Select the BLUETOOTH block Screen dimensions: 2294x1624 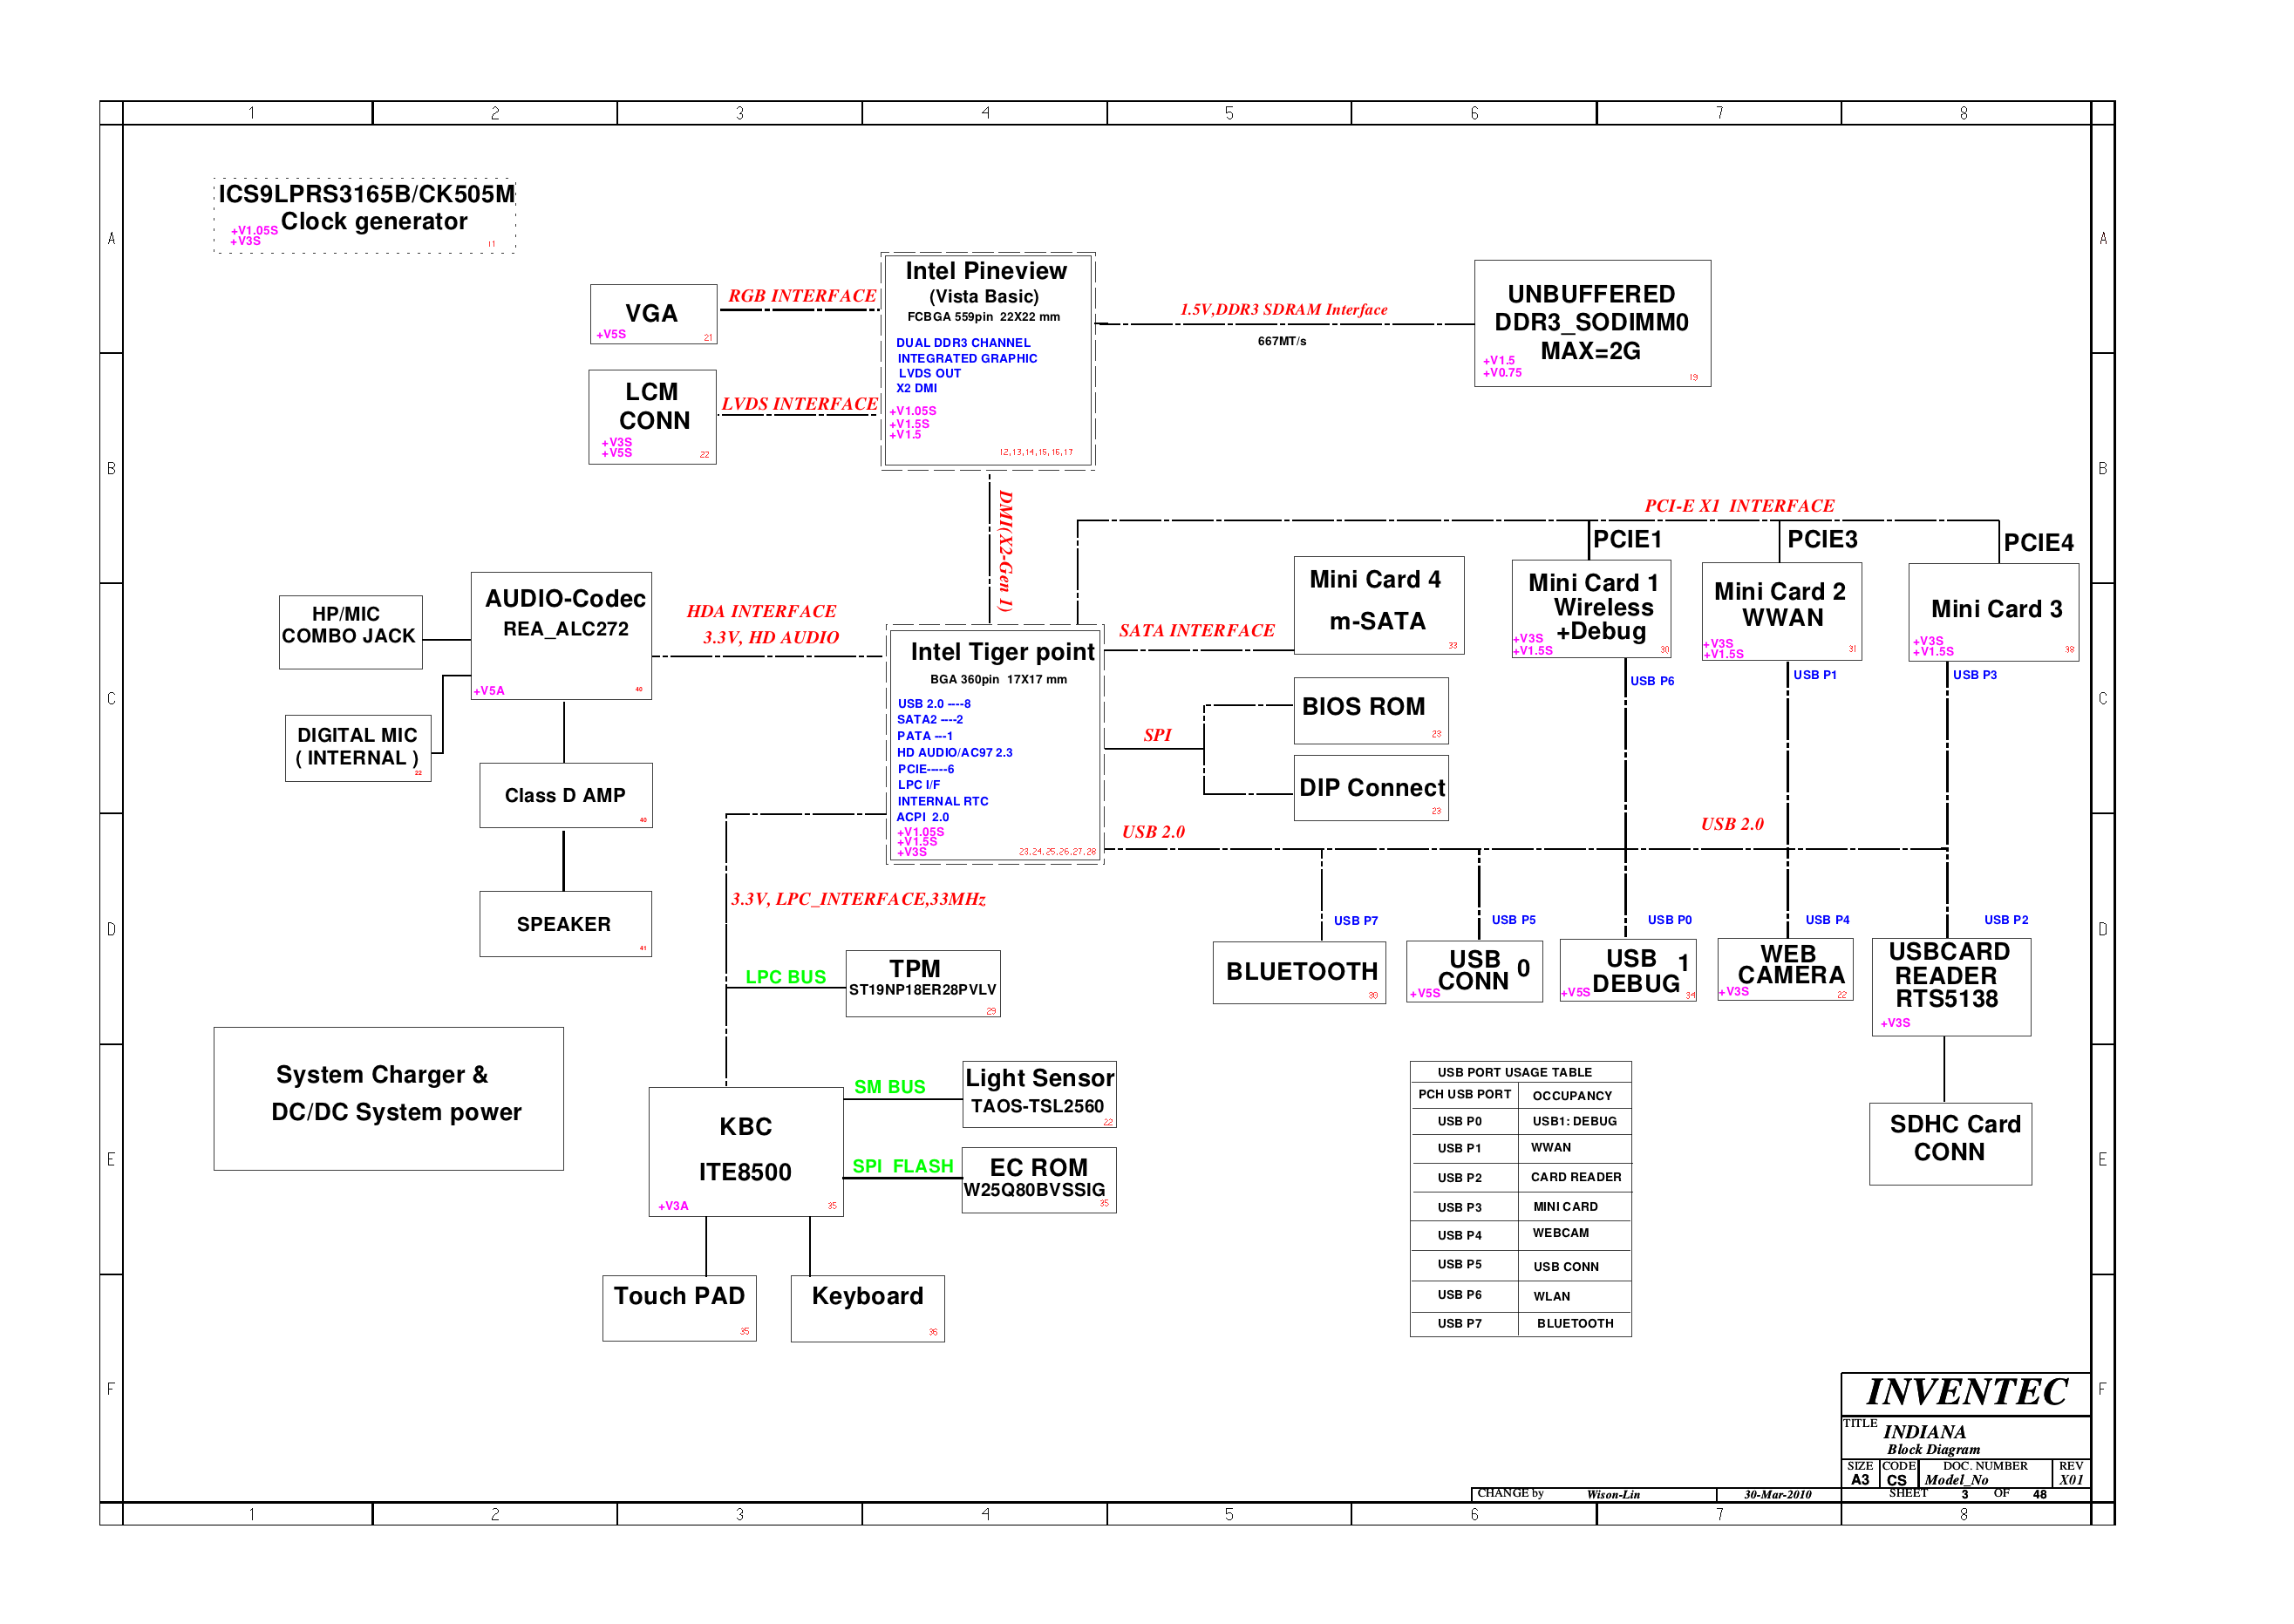point(1298,972)
